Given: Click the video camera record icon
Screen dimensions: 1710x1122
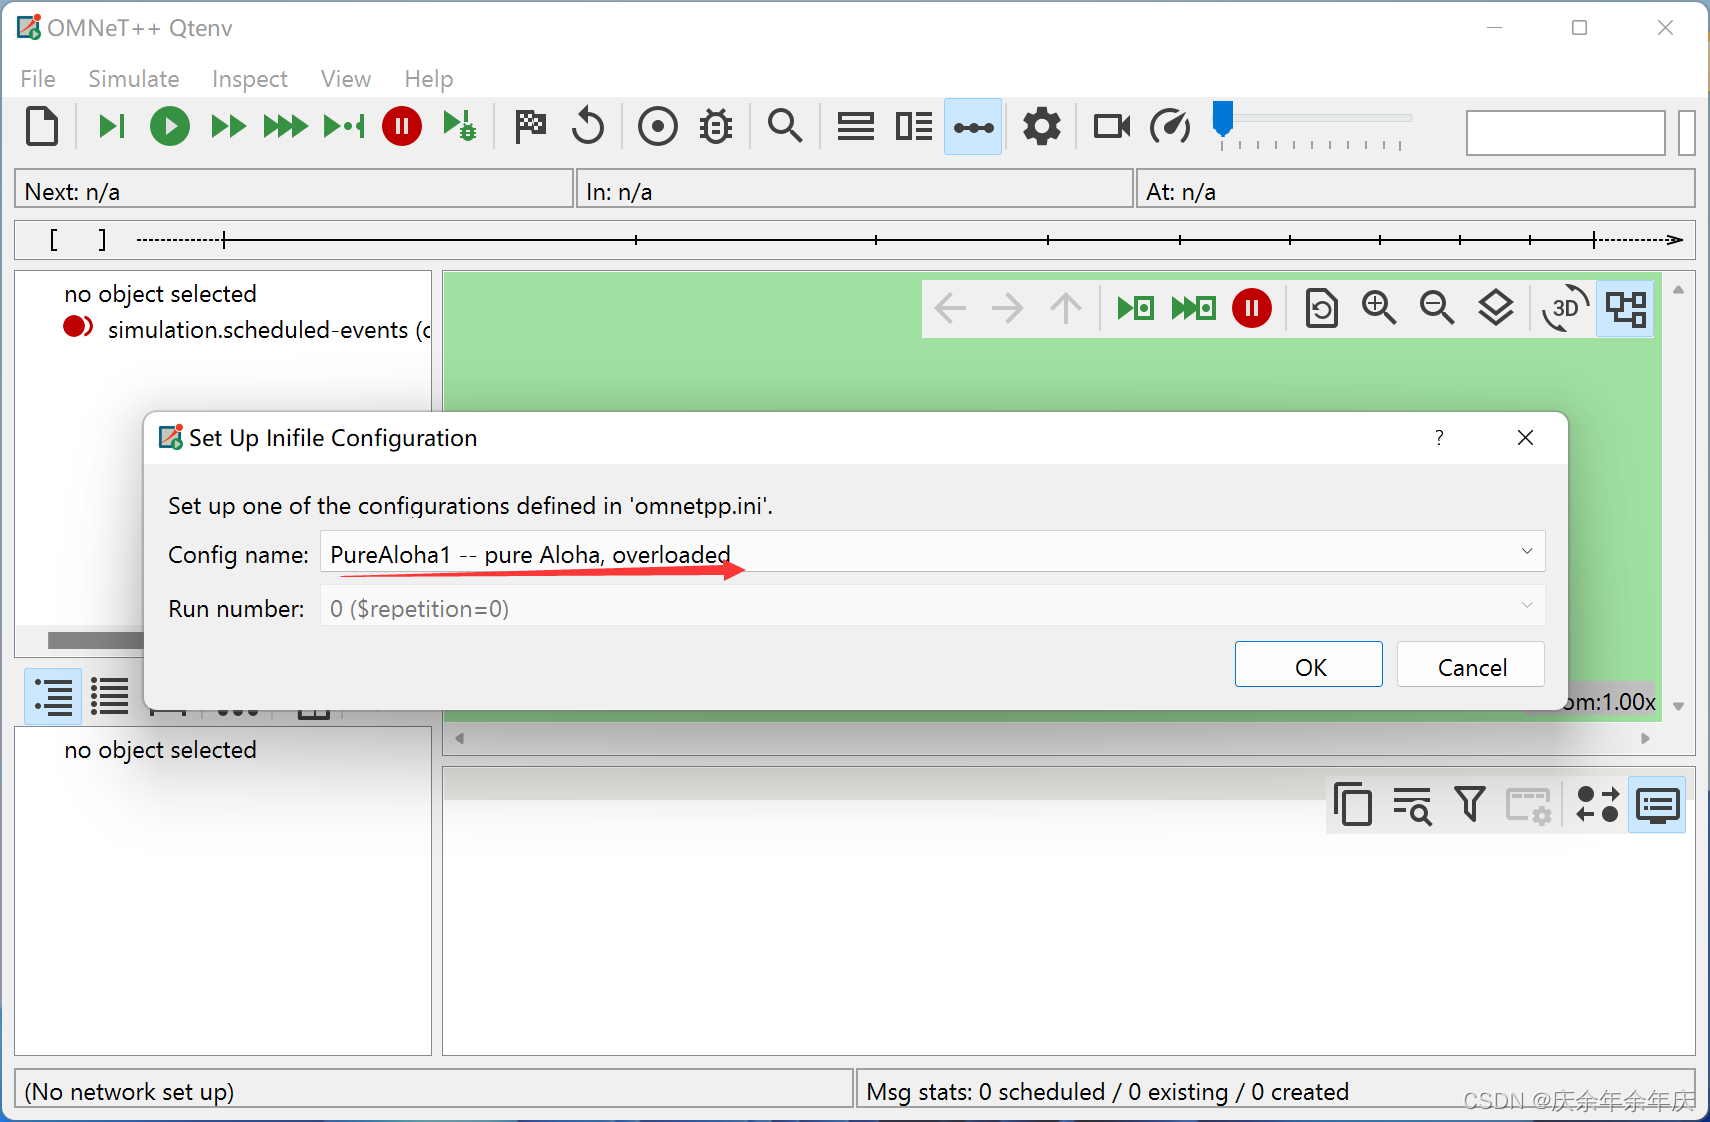Looking at the screenshot, I should (x=1112, y=127).
